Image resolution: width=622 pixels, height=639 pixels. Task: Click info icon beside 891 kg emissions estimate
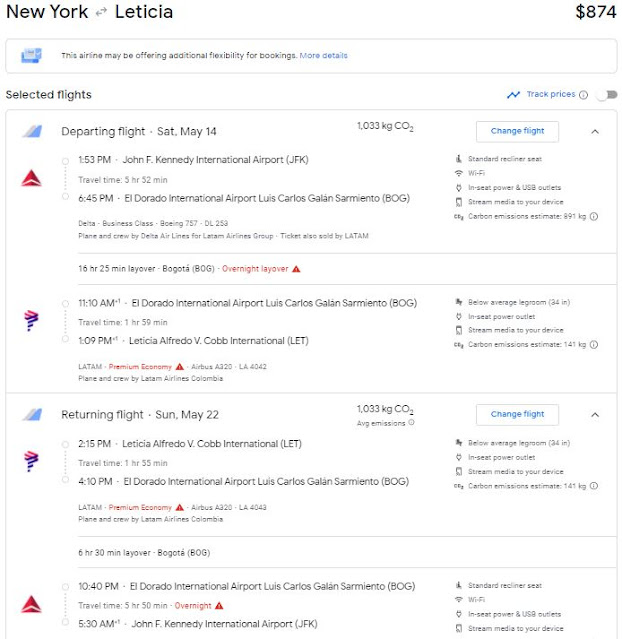point(594,216)
